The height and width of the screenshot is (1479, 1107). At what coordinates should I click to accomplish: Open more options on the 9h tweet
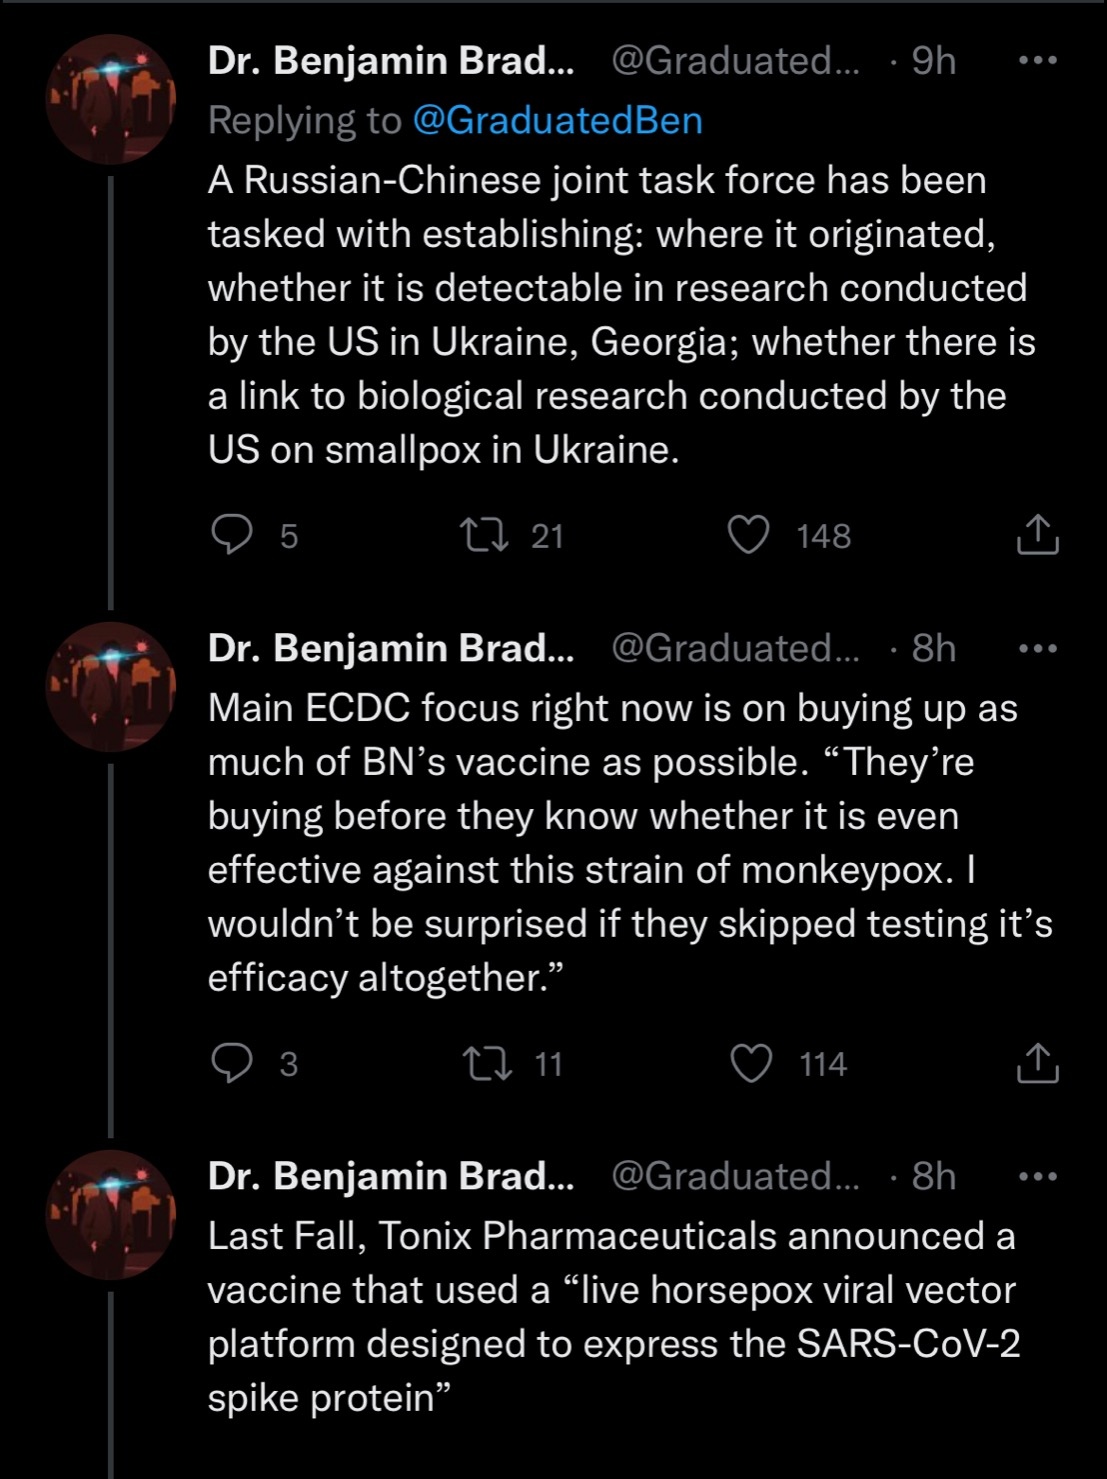pos(1037,61)
